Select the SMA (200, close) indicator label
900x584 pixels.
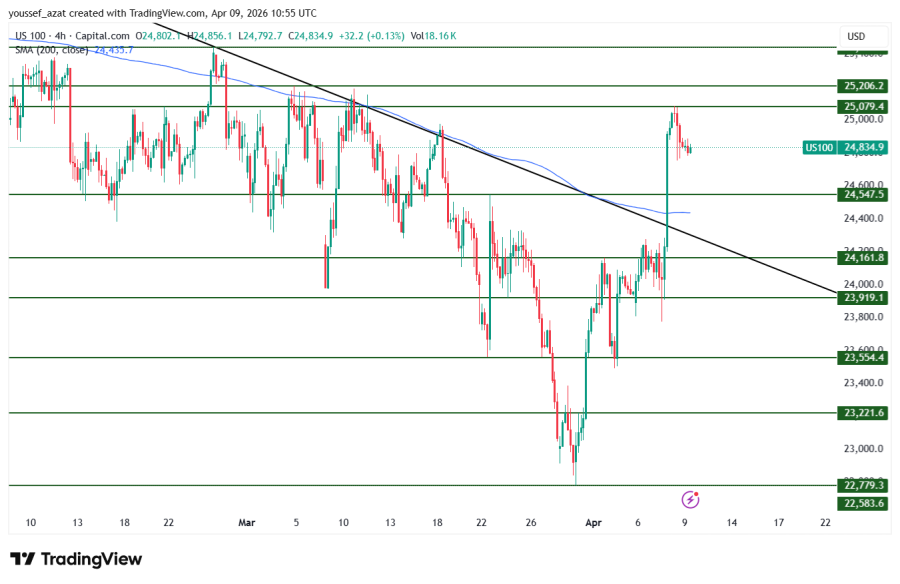(52, 48)
